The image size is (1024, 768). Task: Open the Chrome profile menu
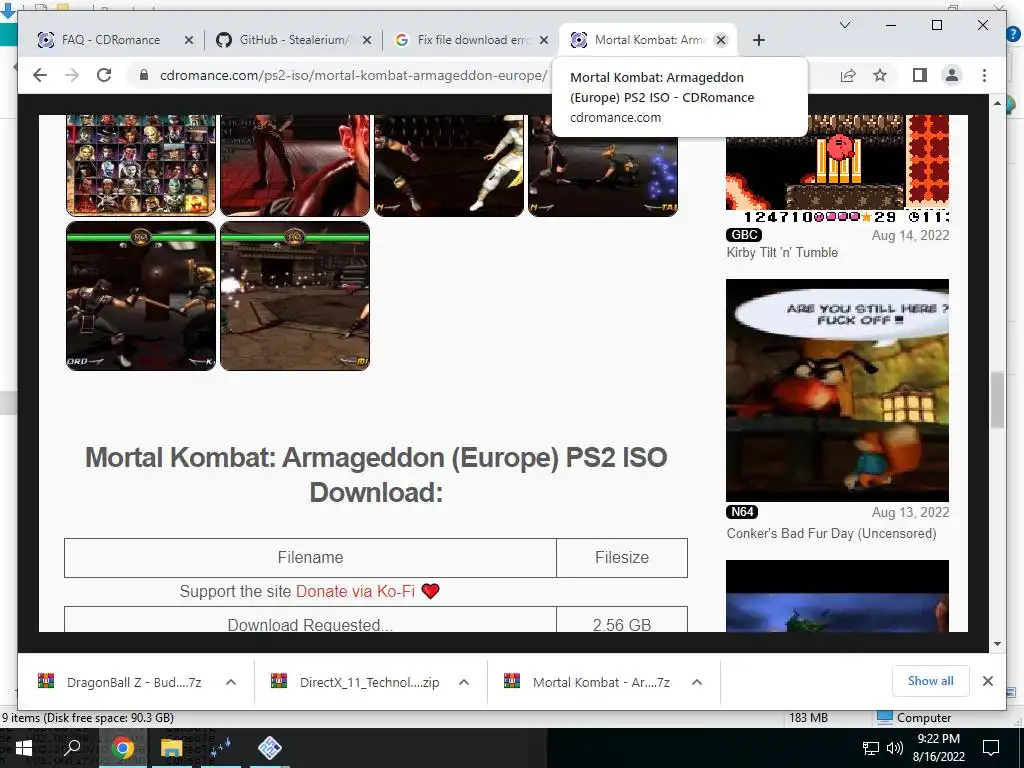pos(952,75)
